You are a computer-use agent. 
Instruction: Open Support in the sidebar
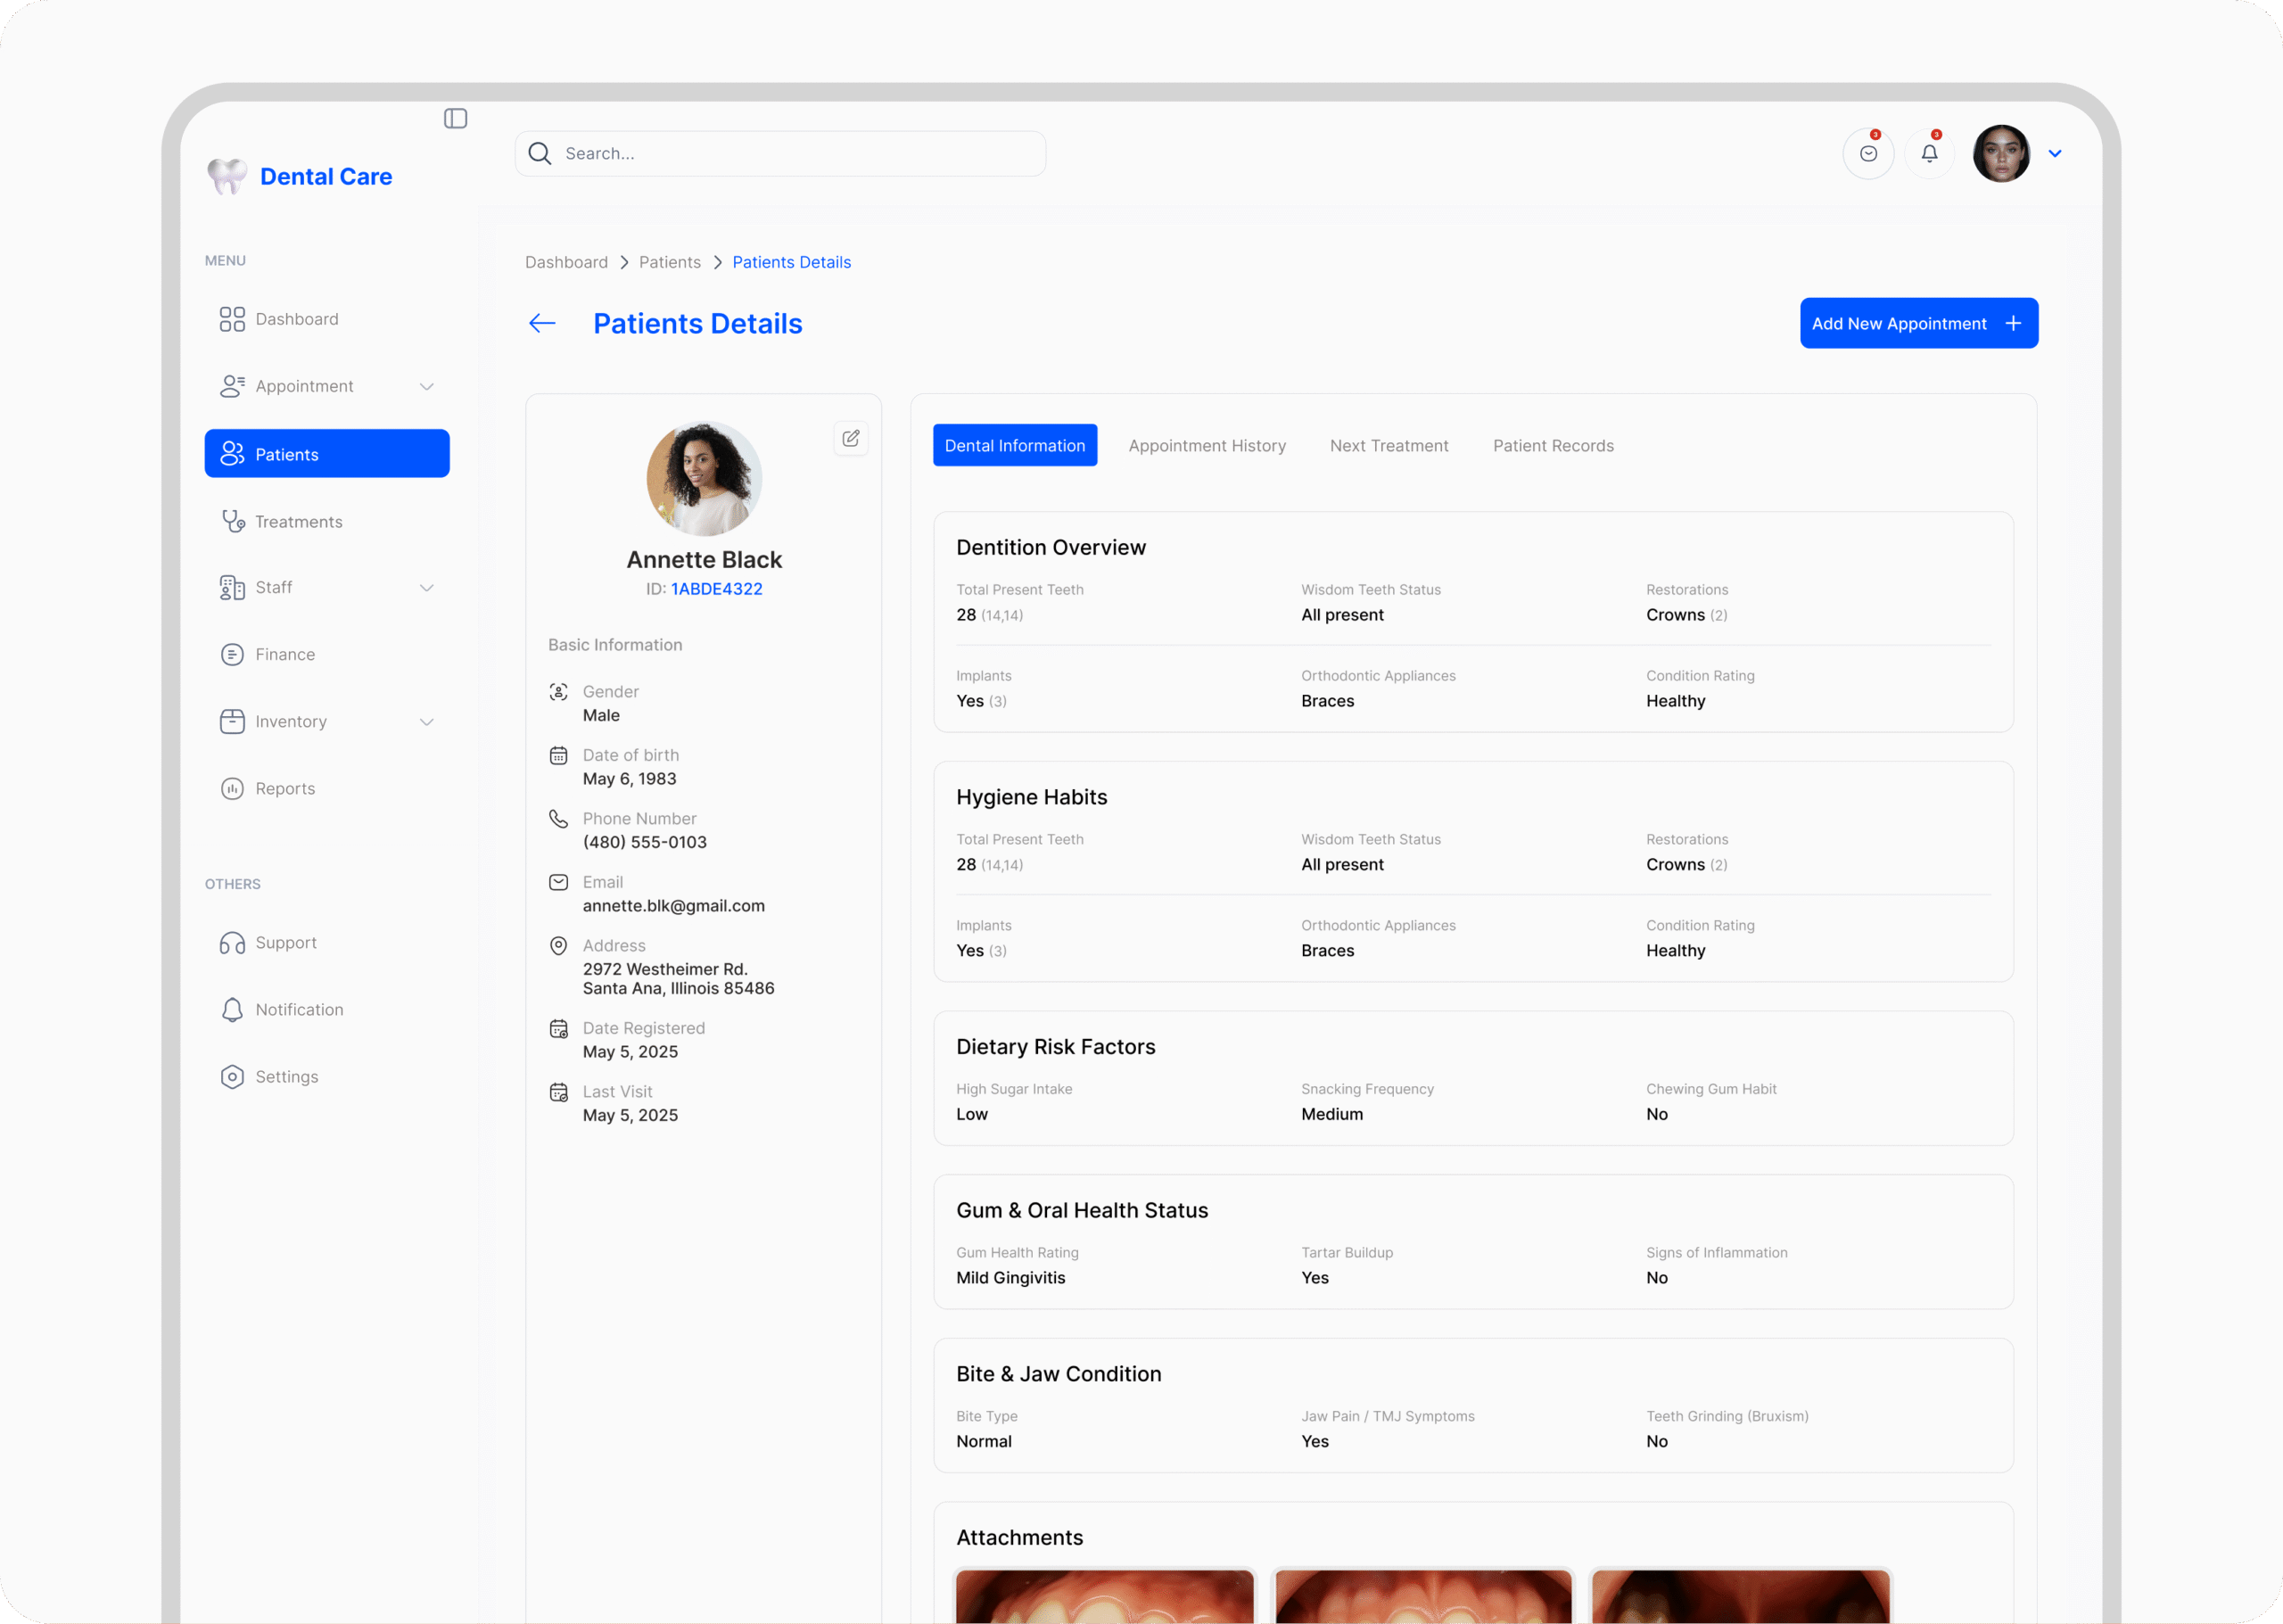point(327,943)
